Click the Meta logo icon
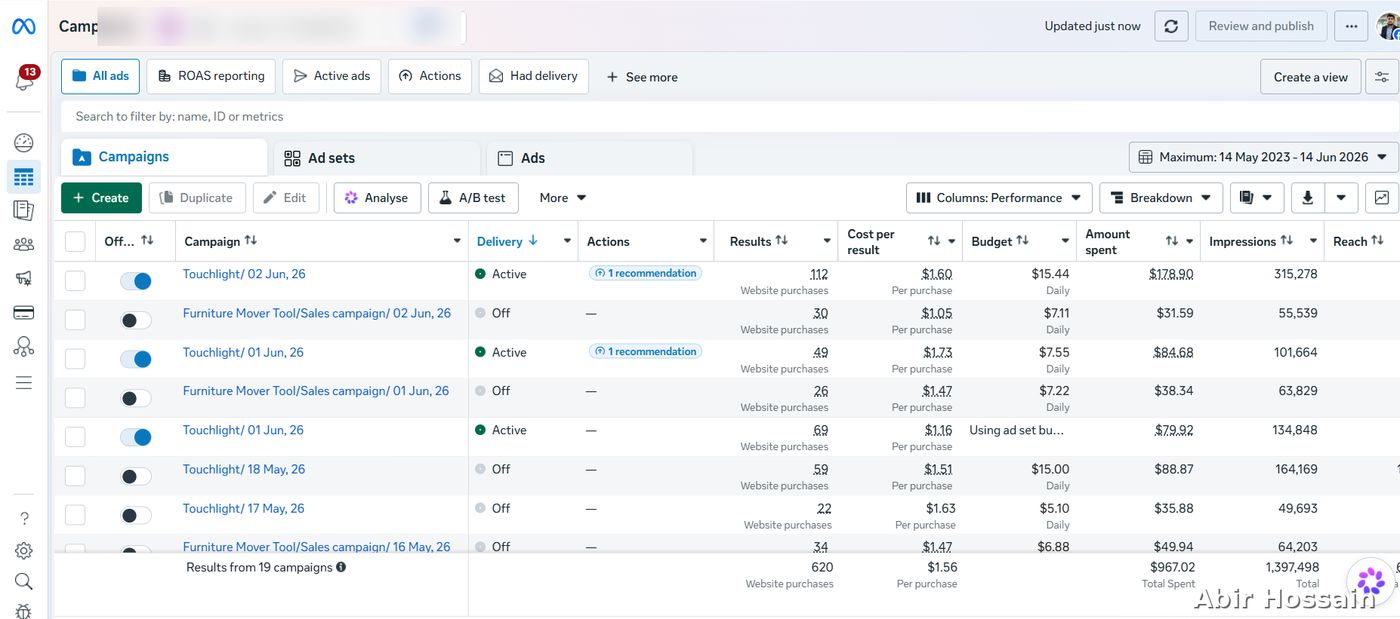Screen dimensions: 1400x619 (23, 27)
